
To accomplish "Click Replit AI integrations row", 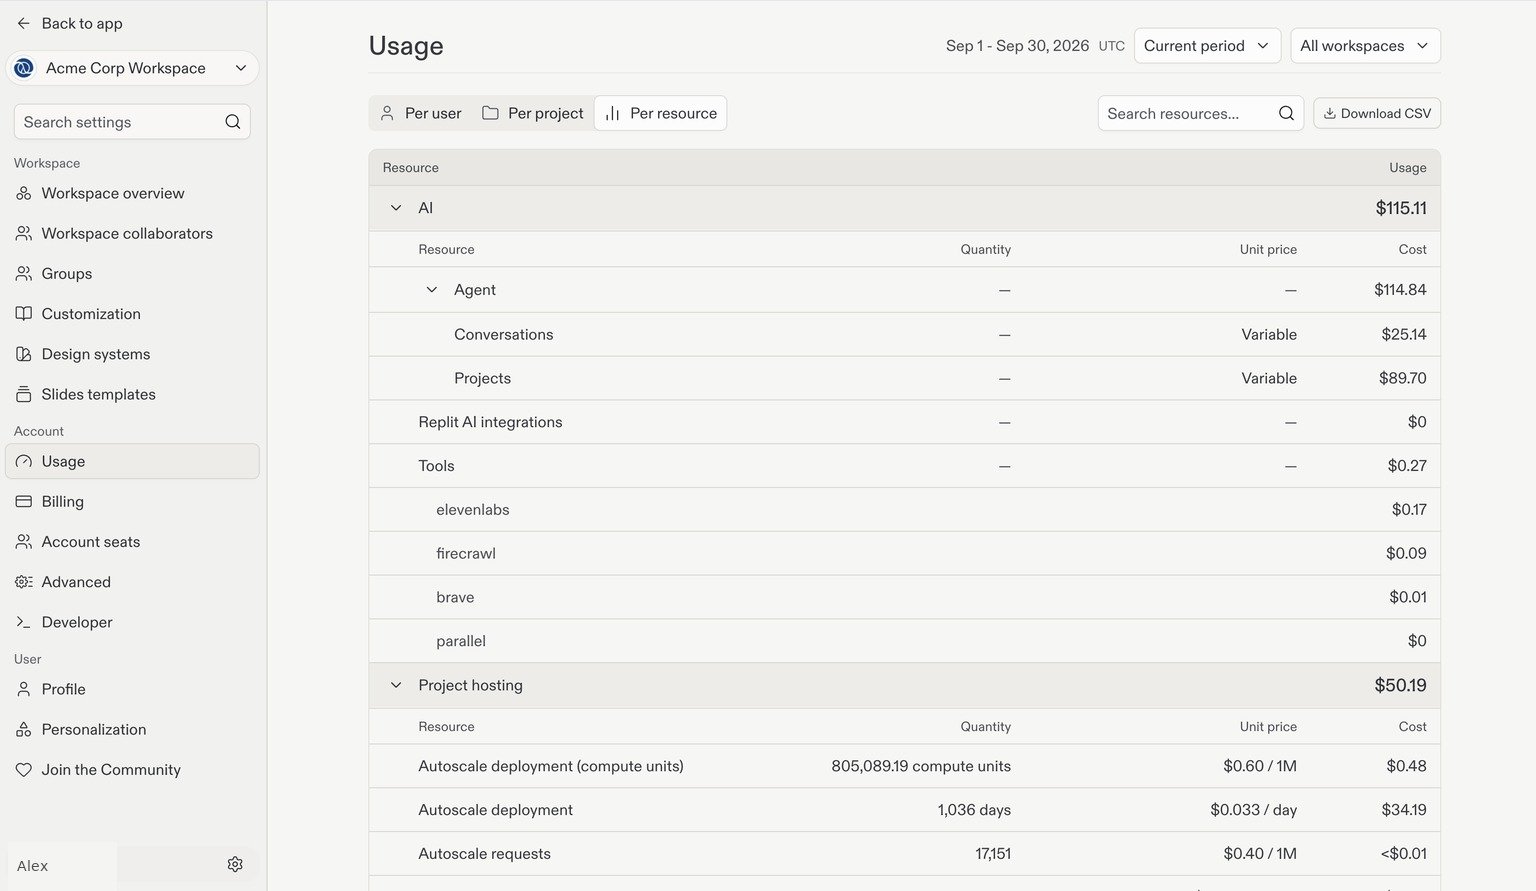I will click(904, 422).
